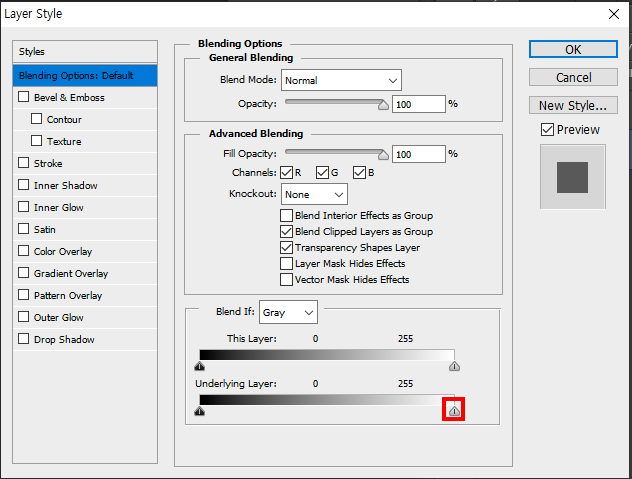The width and height of the screenshot is (632, 479).
Task: Uncheck the B channel checkbox
Action: pyautogui.click(x=359, y=173)
